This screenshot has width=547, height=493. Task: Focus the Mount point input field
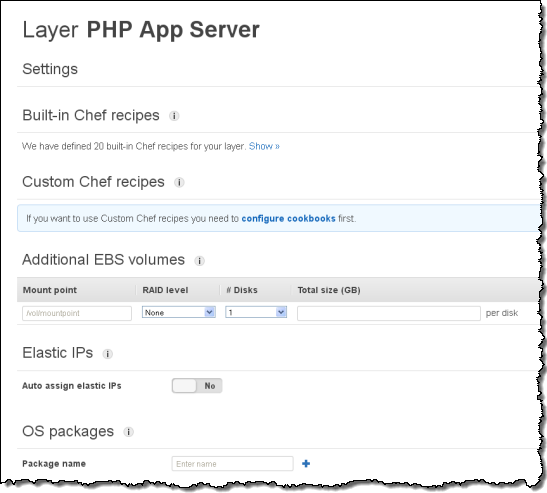[x=77, y=313]
